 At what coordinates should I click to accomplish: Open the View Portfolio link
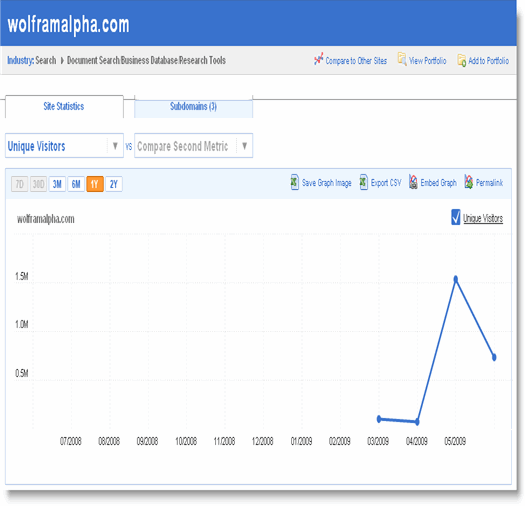[x=428, y=61]
